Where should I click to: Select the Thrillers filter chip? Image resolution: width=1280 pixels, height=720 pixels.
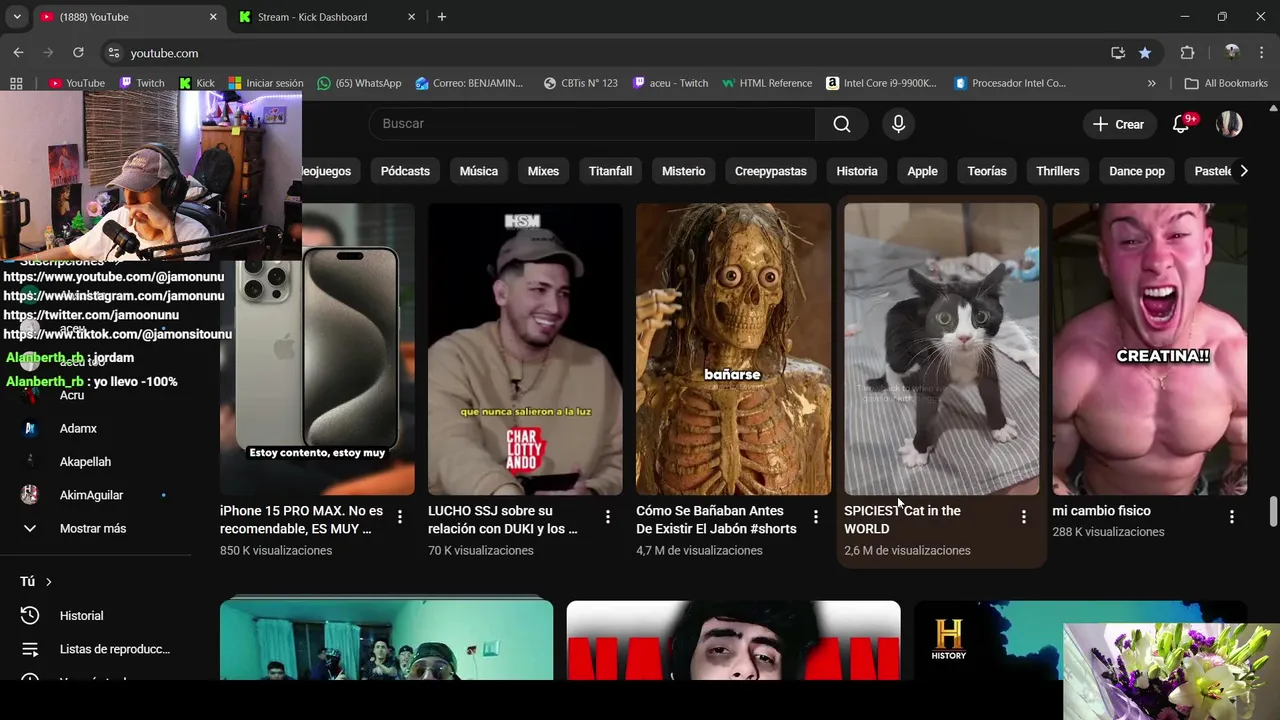tap(1058, 171)
